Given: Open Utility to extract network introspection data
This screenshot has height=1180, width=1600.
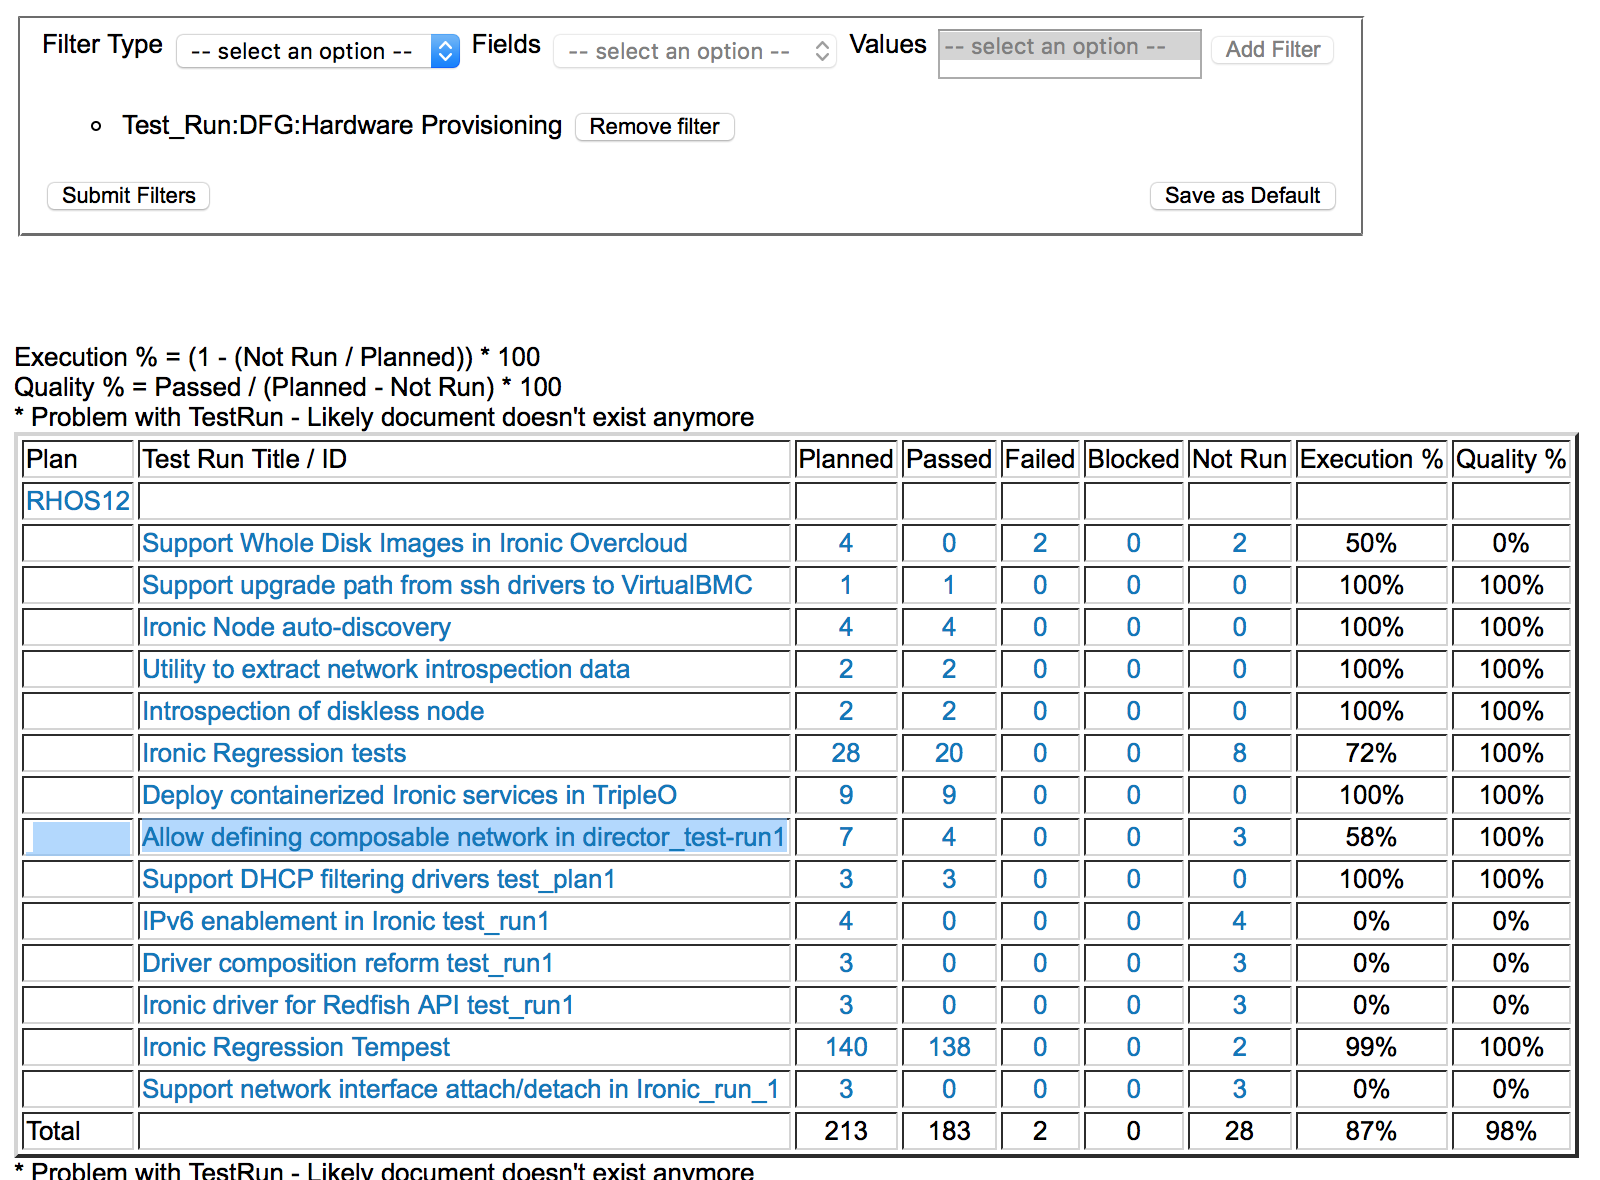Looking at the screenshot, I should point(386,669).
